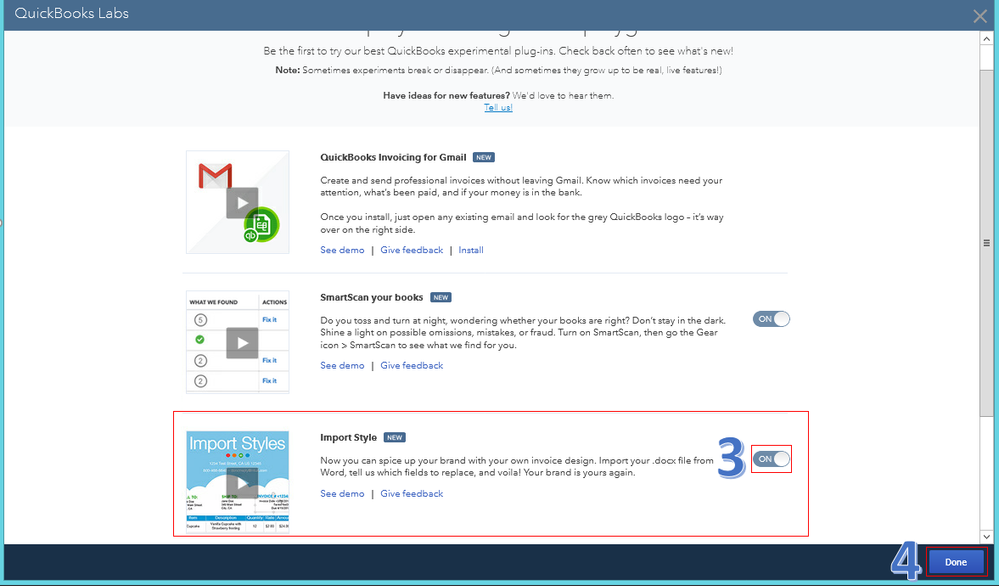Click the scrollbar down arrow
Viewport: 999px width, 586px height.
[x=986, y=536]
